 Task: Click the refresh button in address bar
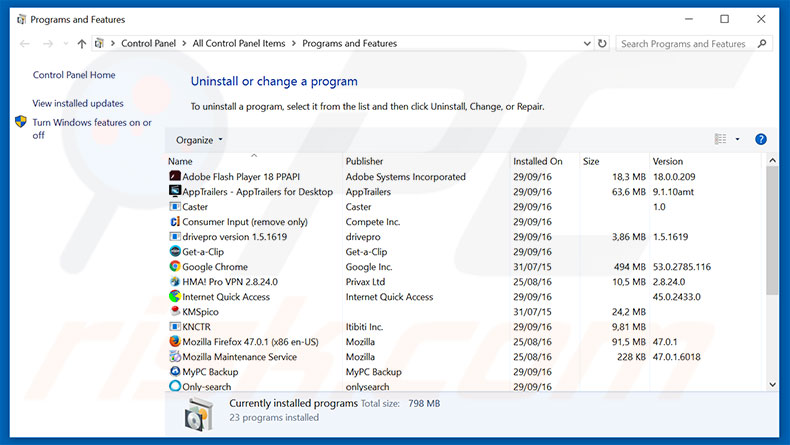(x=602, y=43)
